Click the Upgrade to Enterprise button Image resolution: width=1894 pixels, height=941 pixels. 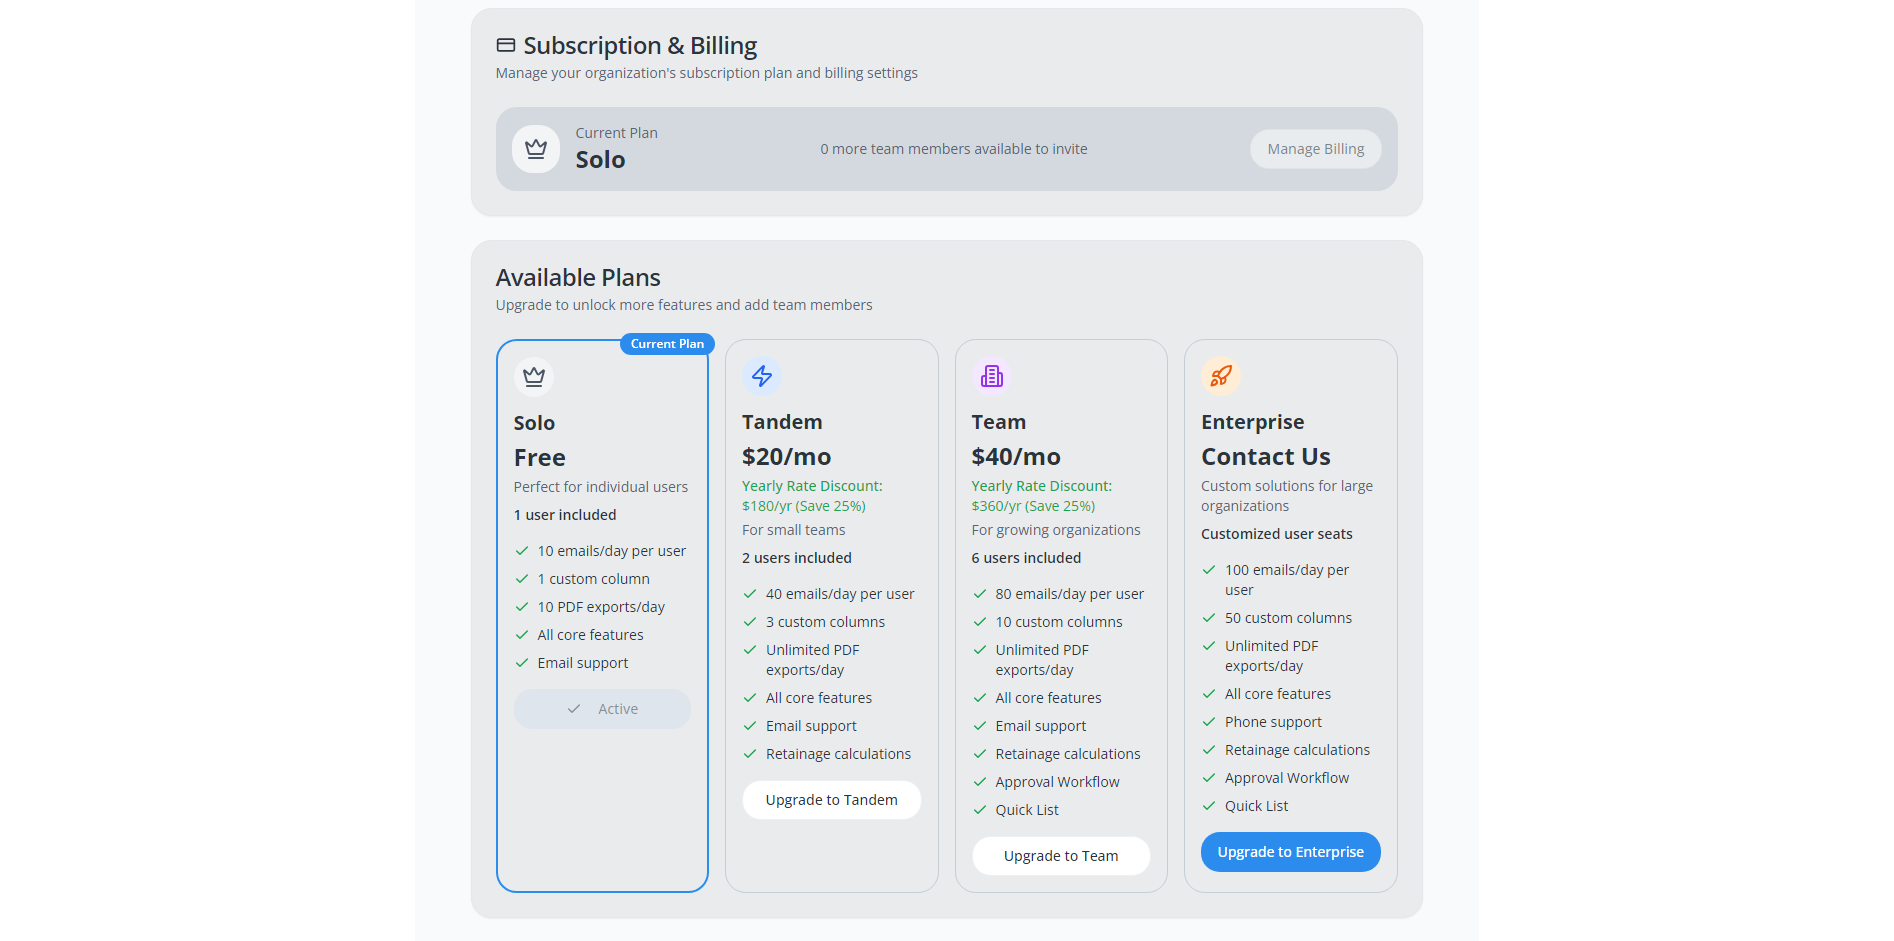pos(1290,851)
